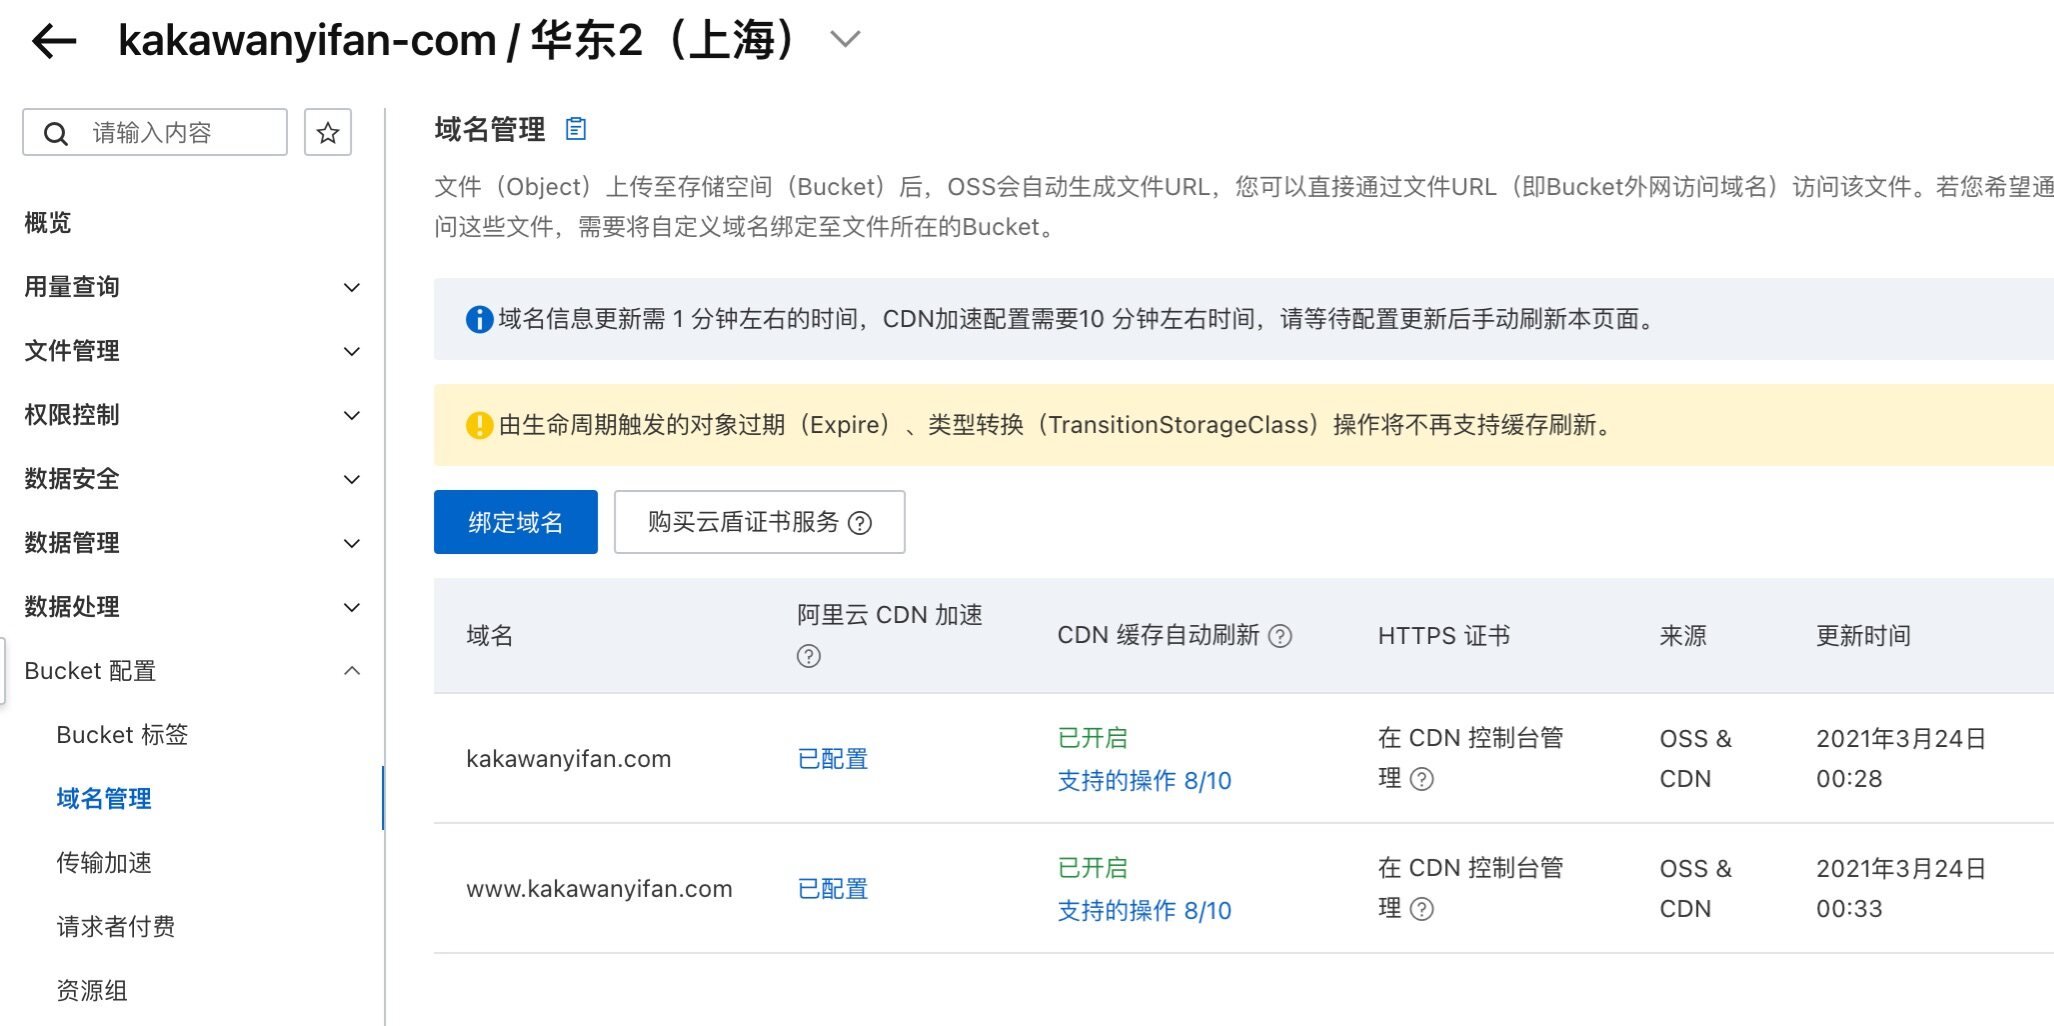This screenshot has height=1026, width=2054.
Task: Click HTTPS certificate help icon for www.kakawanyifan.com row
Action: [1421, 909]
